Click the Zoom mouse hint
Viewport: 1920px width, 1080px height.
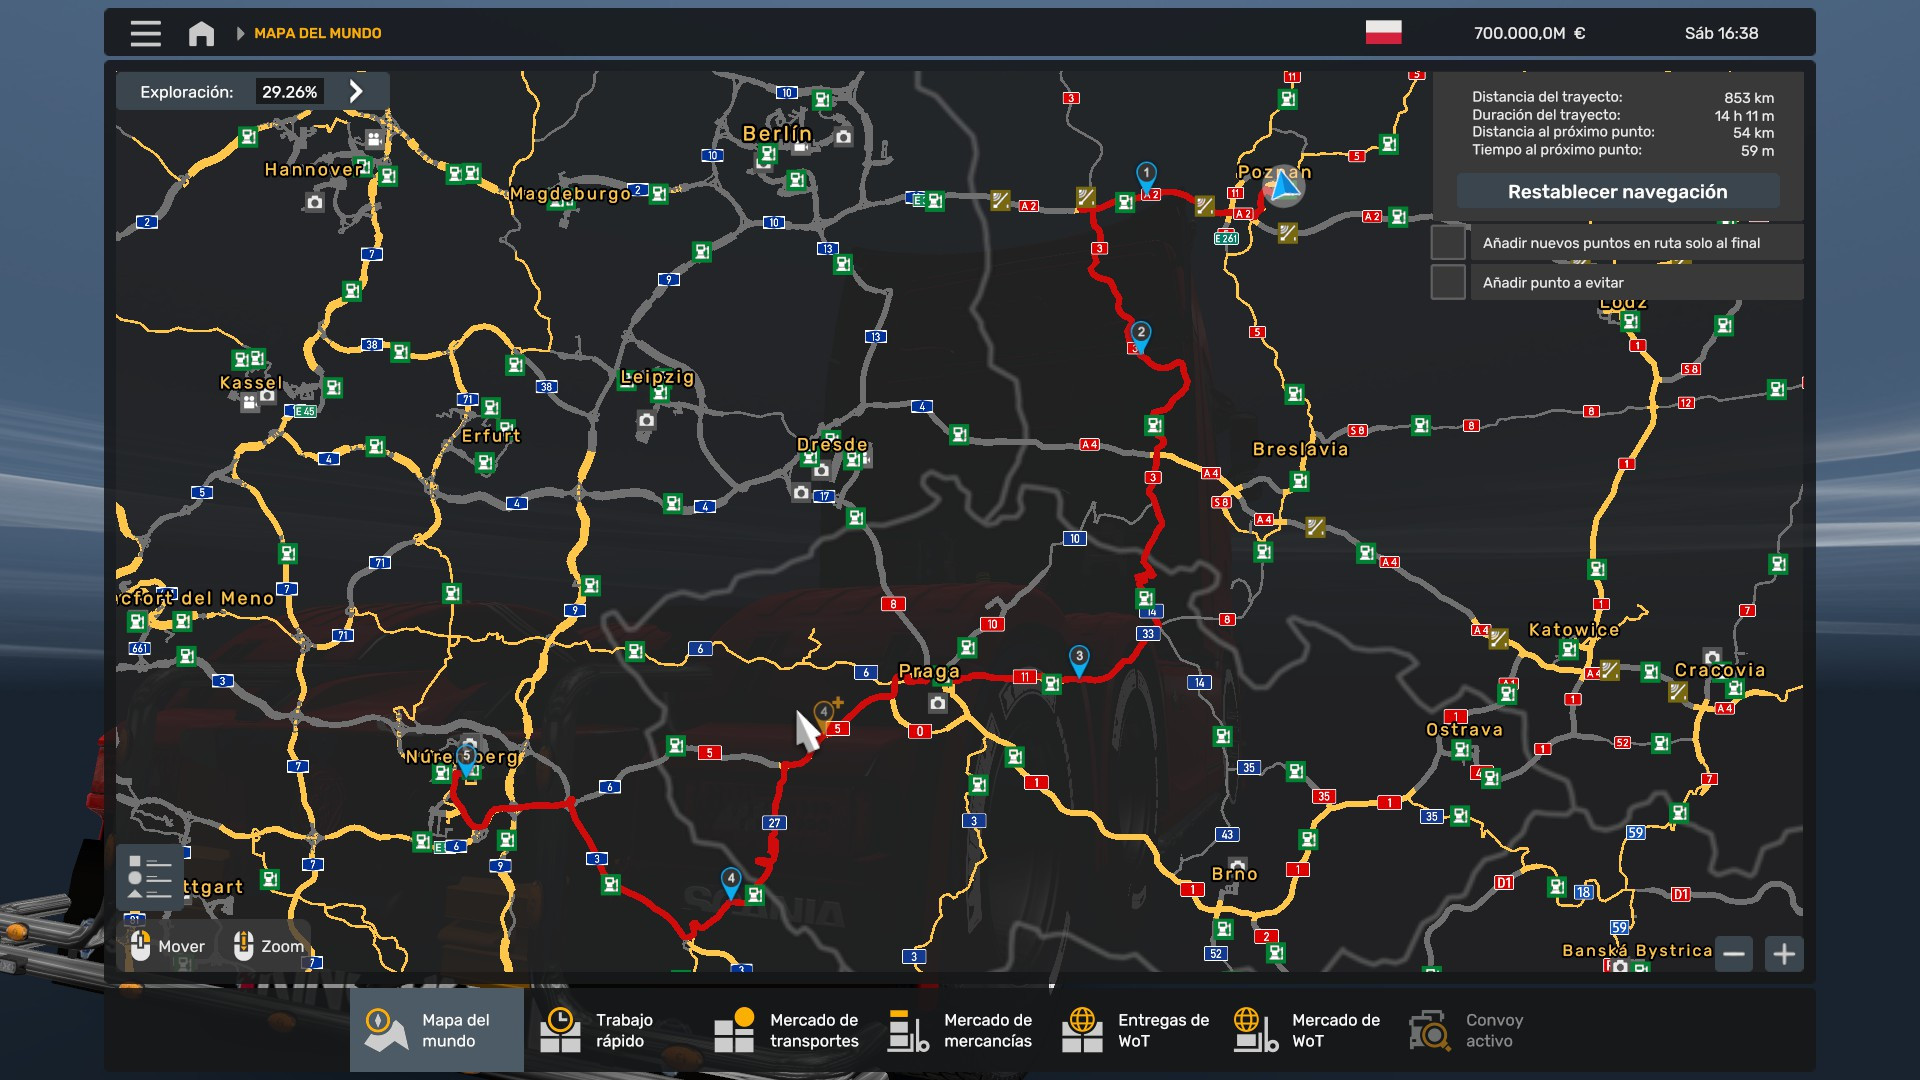(268, 946)
